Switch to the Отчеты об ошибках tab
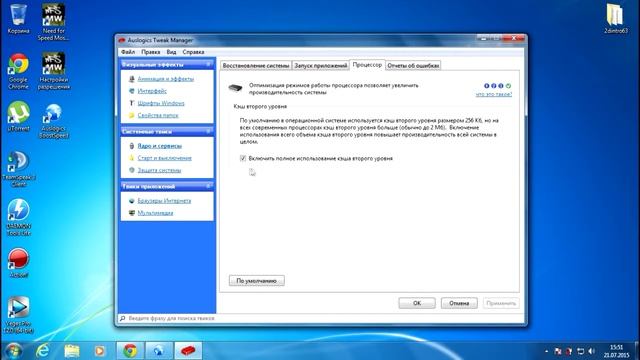Image resolution: width=640 pixels, height=360 pixels. tap(413, 65)
